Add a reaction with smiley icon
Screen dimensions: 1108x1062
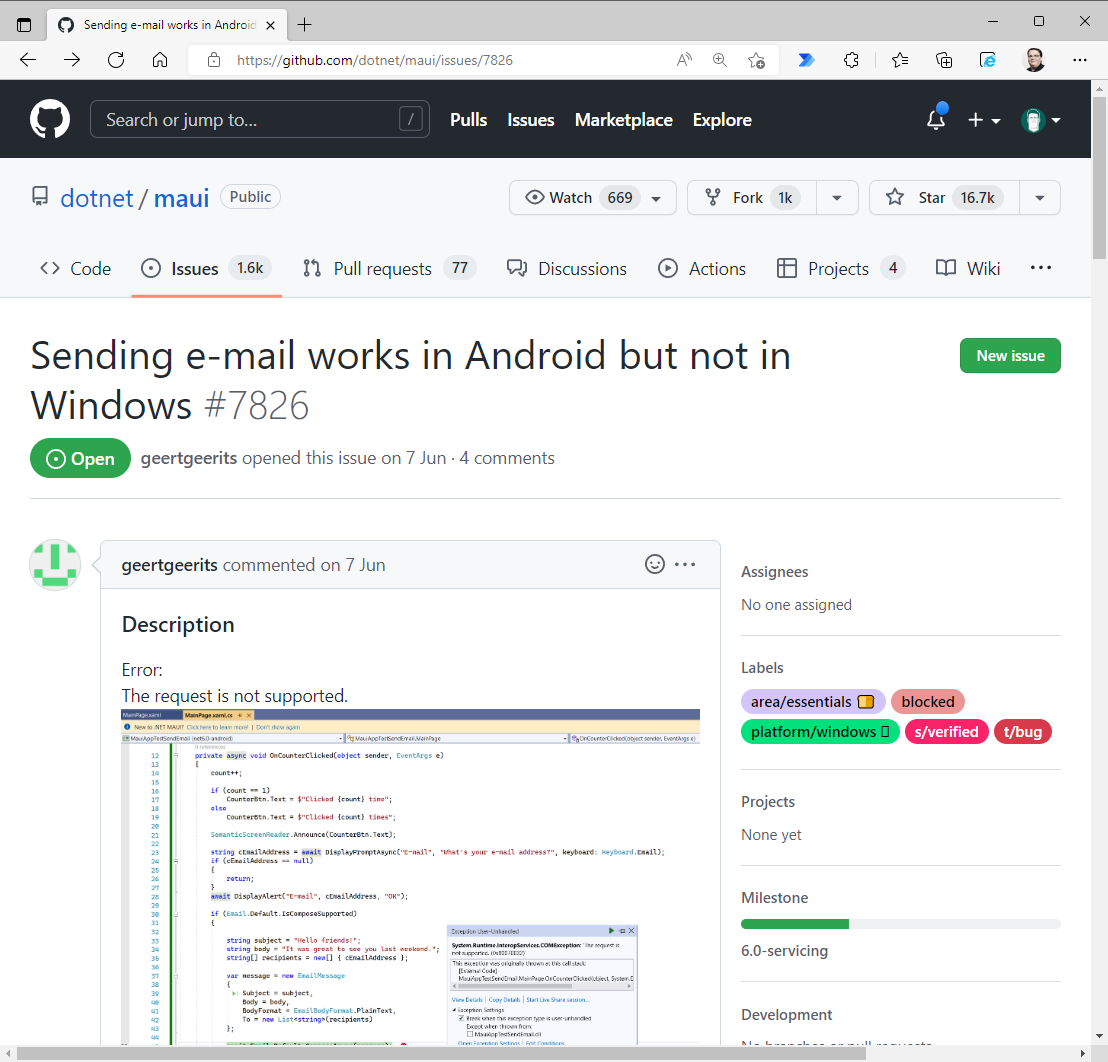tap(655, 564)
